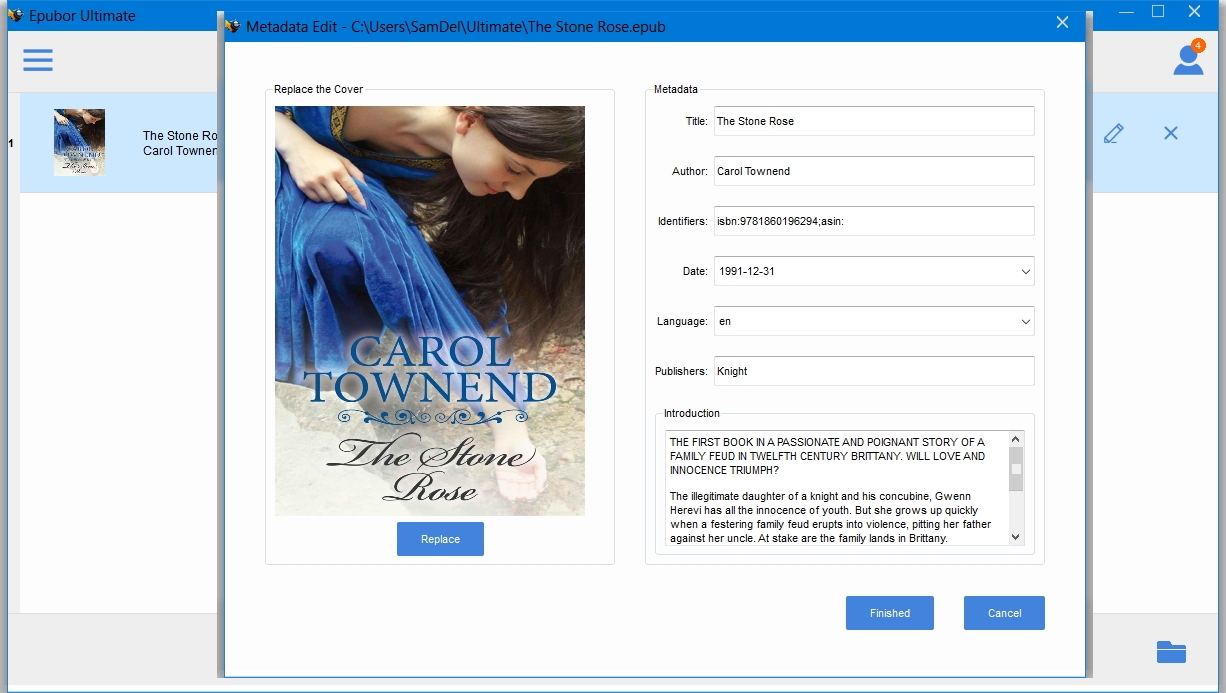
Task: Expand the Date dropdown arrow
Action: pyautogui.click(x=1025, y=271)
